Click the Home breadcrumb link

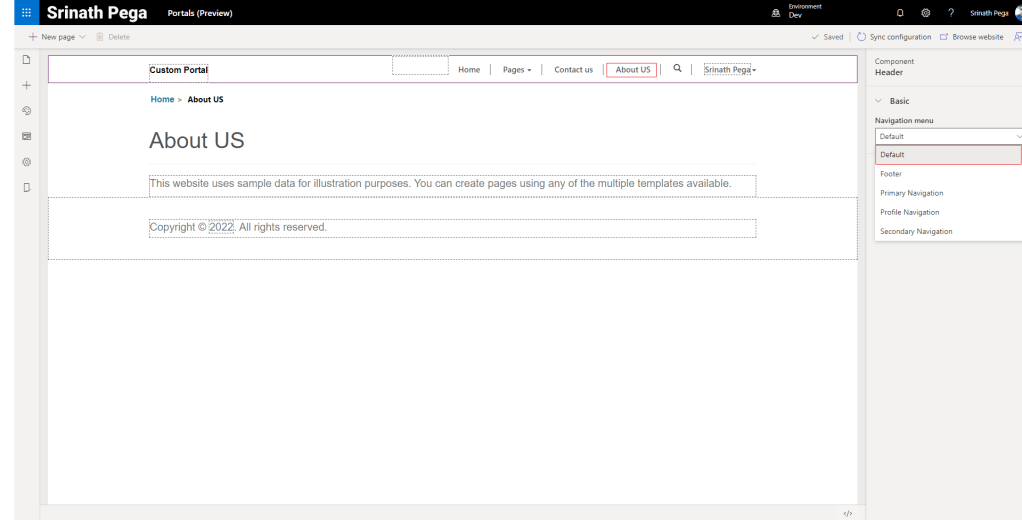[x=160, y=99]
